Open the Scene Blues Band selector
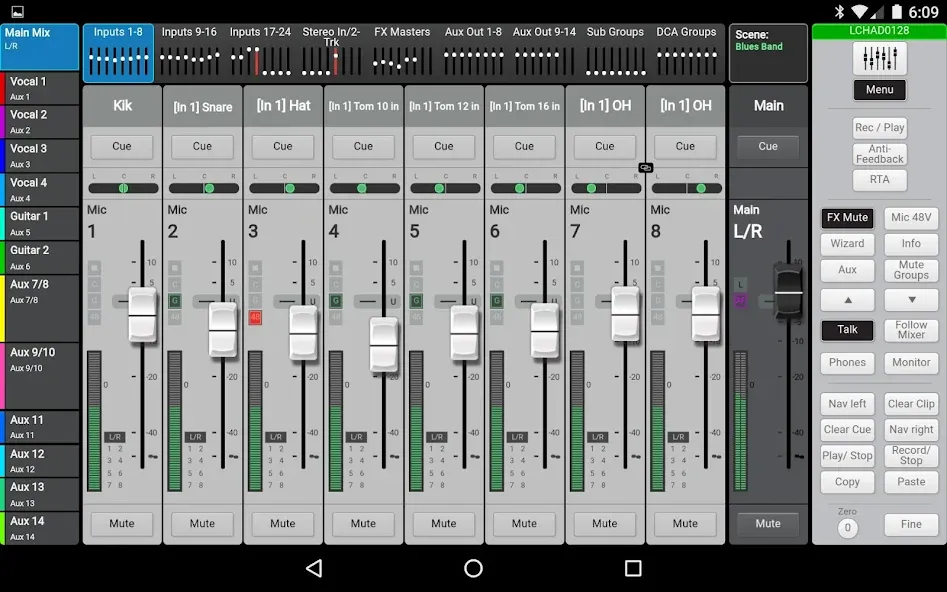Screen dimensions: 947x592 pos(768,53)
